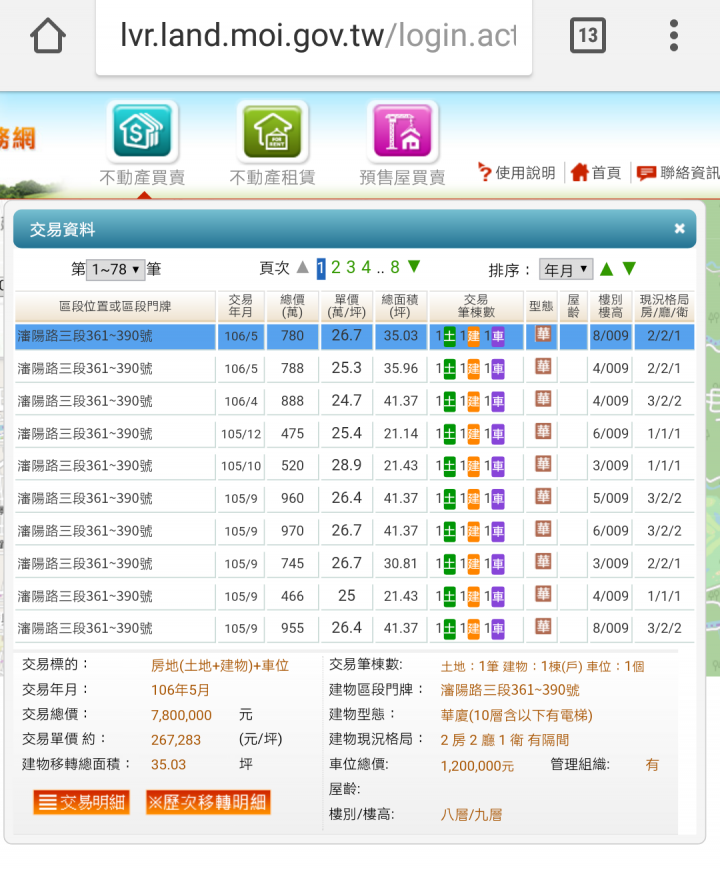Click green 土 land icon in 780 row
The width and height of the screenshot is (720, 870).
449,336
